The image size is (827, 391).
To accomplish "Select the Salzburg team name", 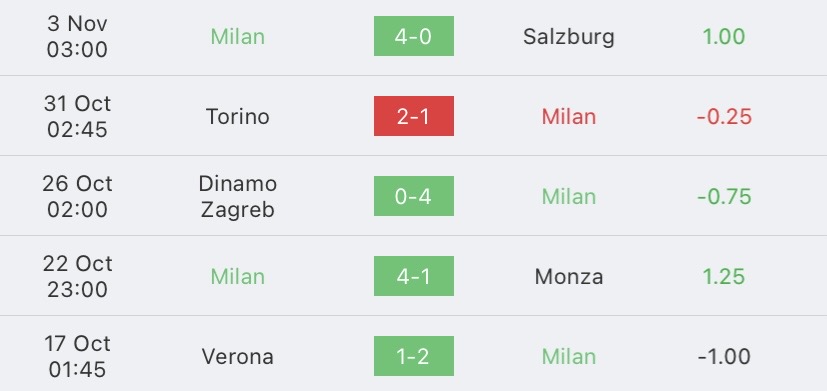I will pyautogui.click(x=569, y=37).
